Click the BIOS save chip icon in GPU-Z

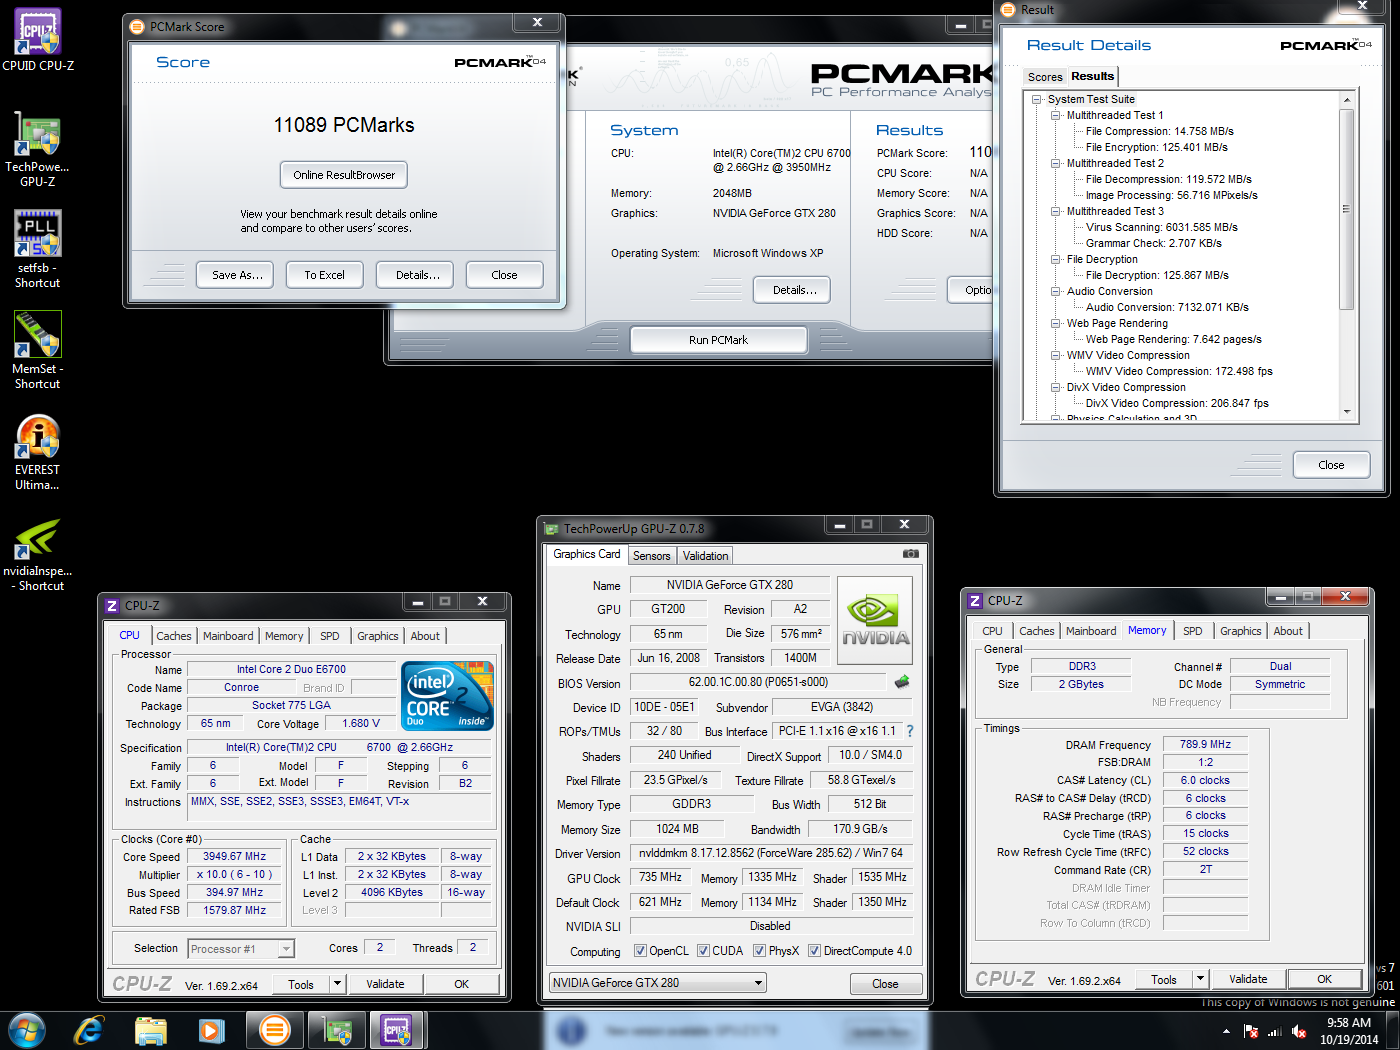902,682
